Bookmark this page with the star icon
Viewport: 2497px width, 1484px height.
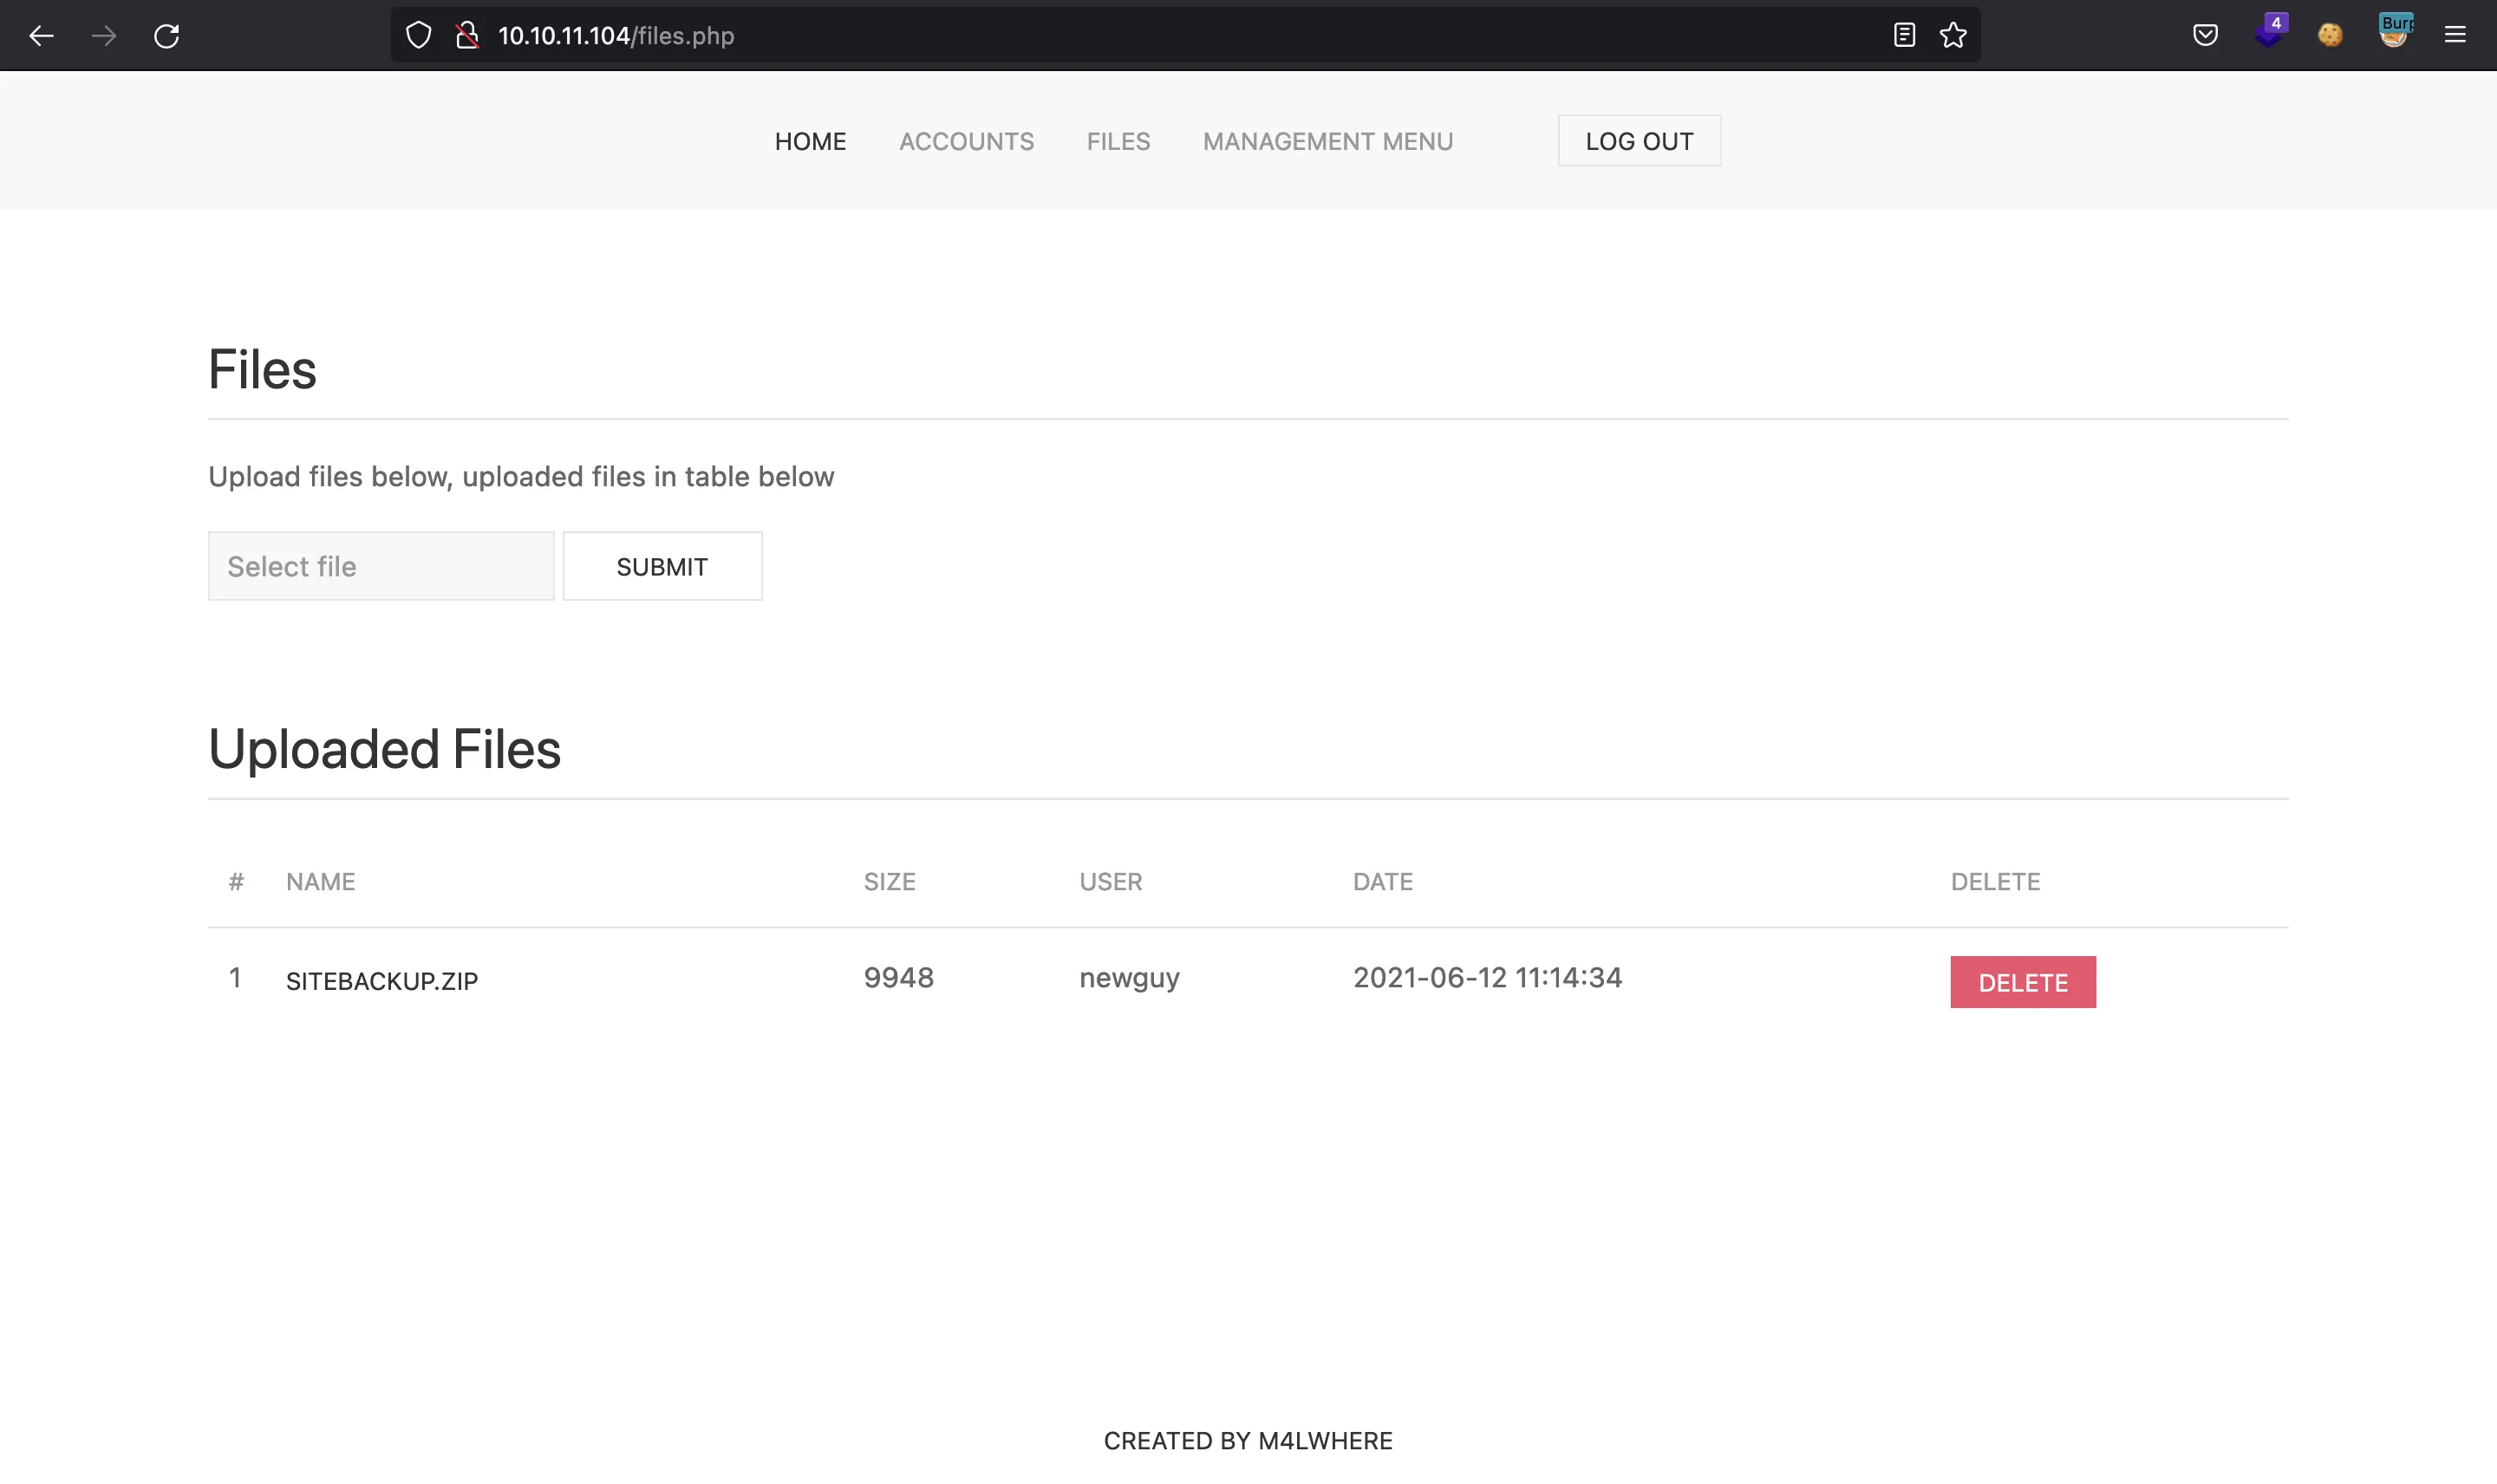[1953, 36]
